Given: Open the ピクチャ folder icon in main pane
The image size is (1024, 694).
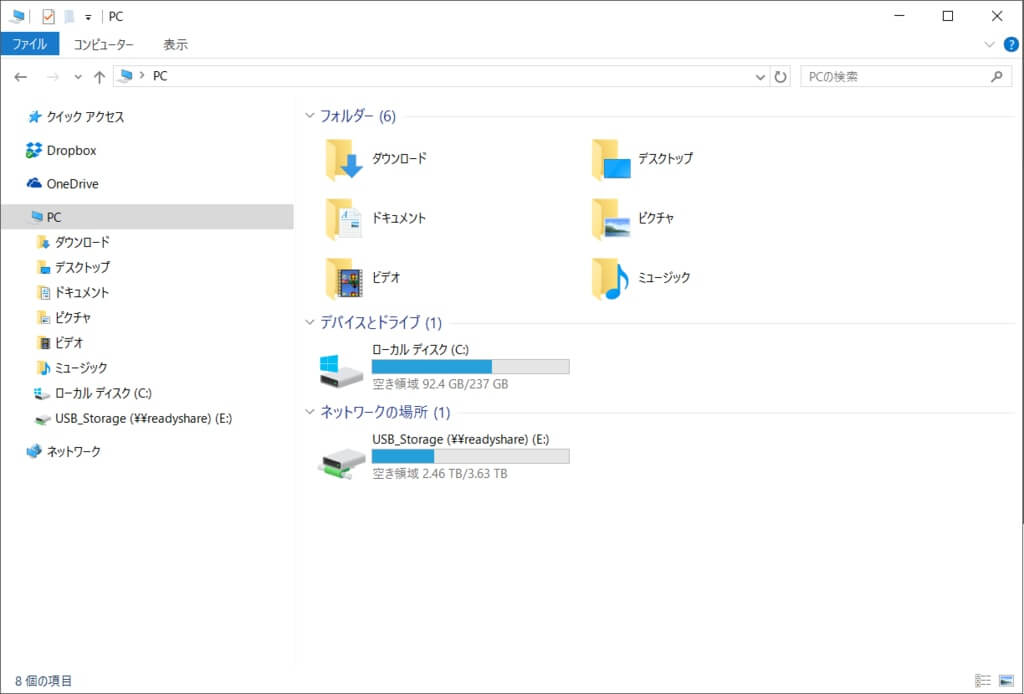Looking at the screenshot, I should point(611,219).
